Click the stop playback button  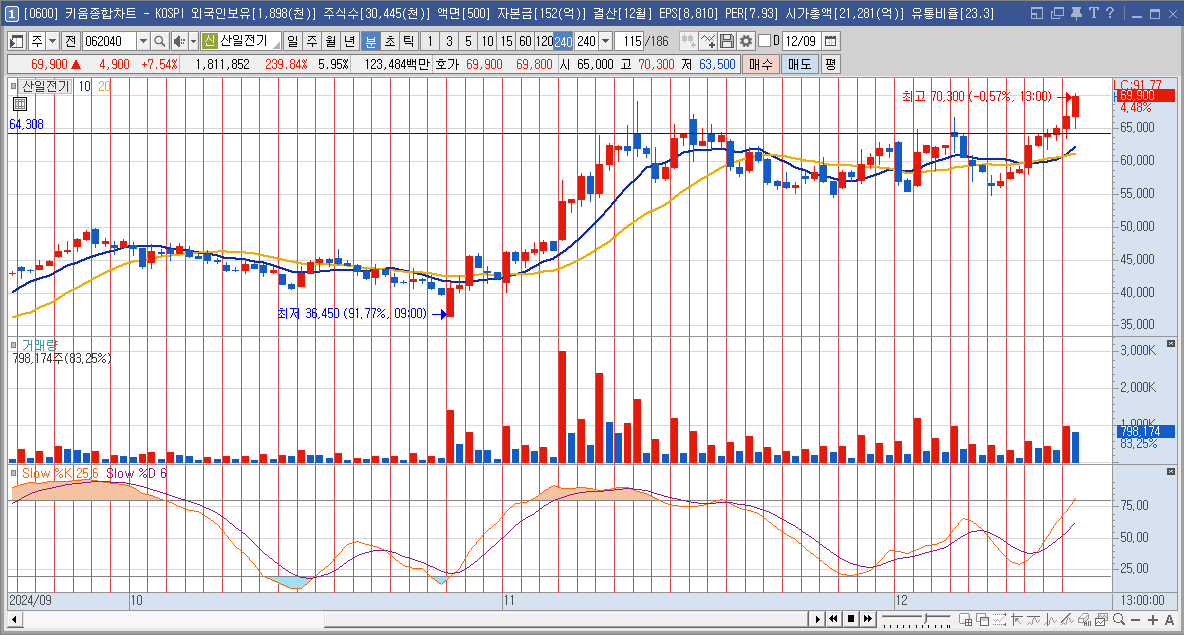[850, 619]
